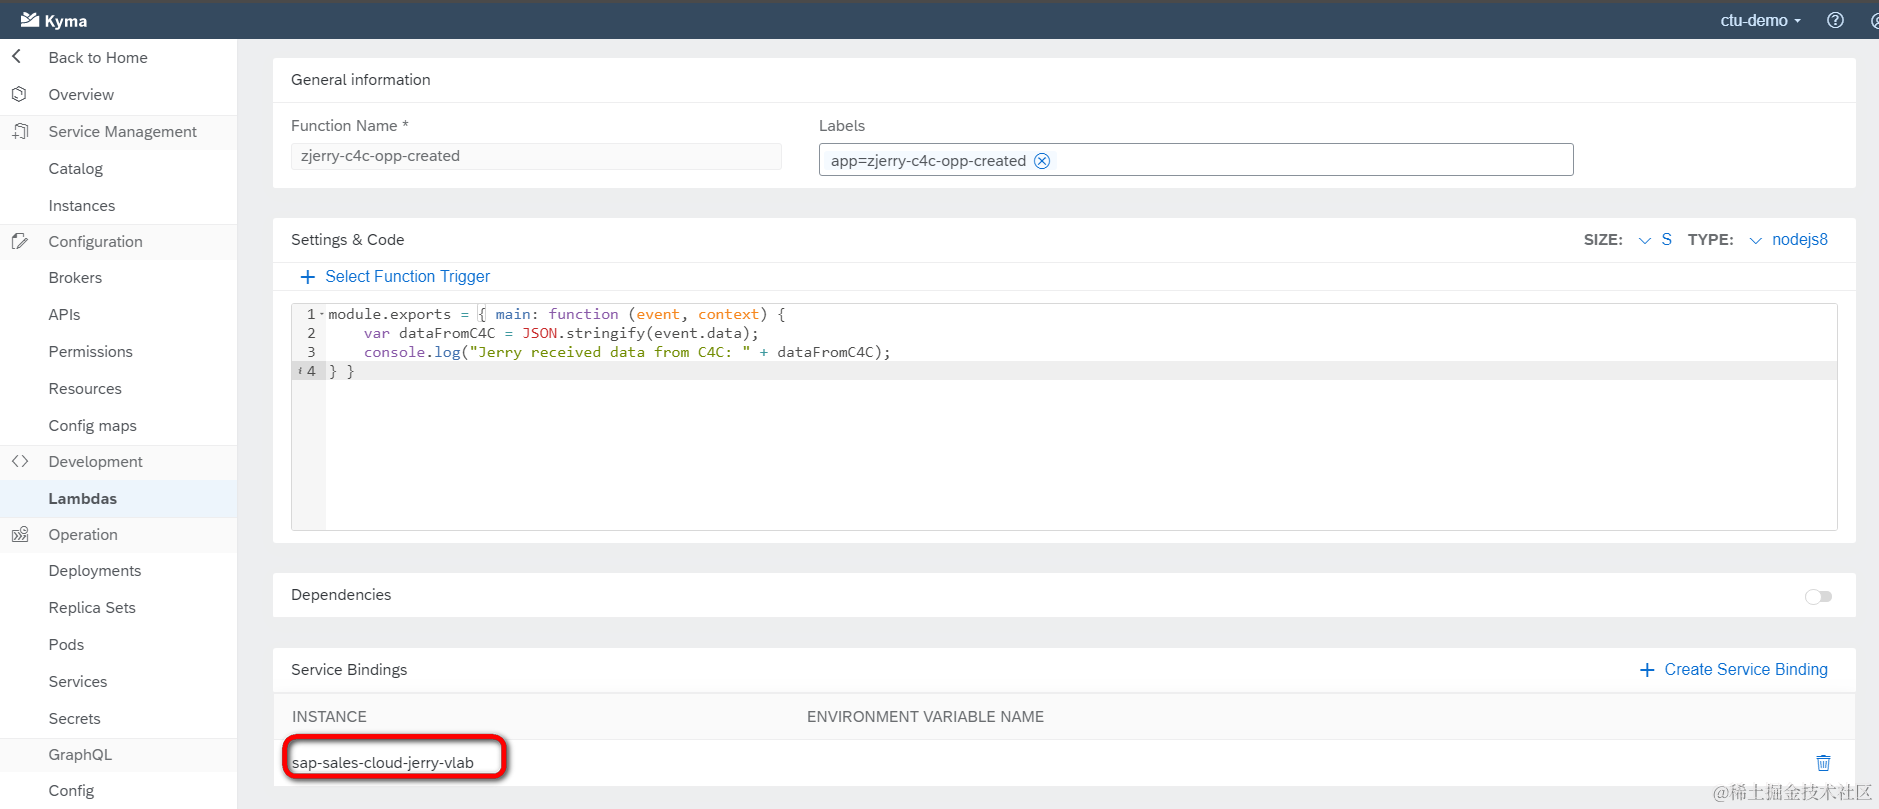Click the sap-sales-cloud-jerry-vlab instance name
Screen dimensions: 1879x809
coord(383,763)
